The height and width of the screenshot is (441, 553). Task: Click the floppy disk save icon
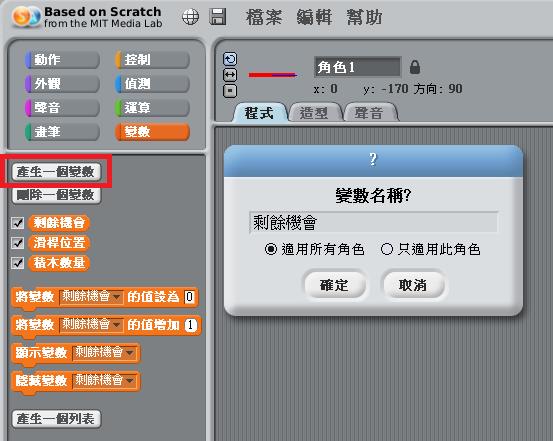(x=218, y=17)
